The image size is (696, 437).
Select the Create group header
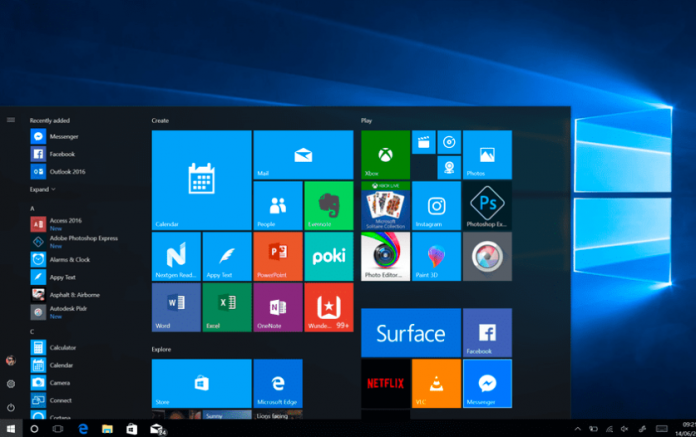[160, 121]
